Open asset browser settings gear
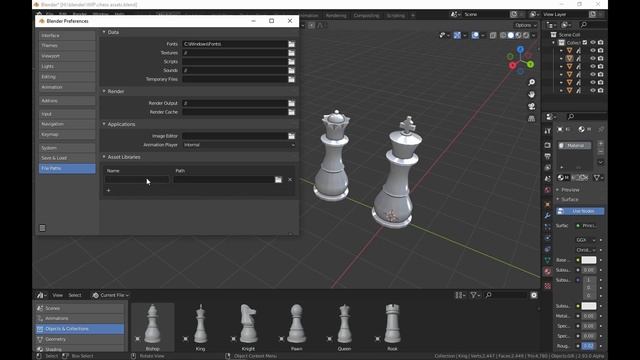The height and width of the screenshot is (360, 640). coord(534,295)
